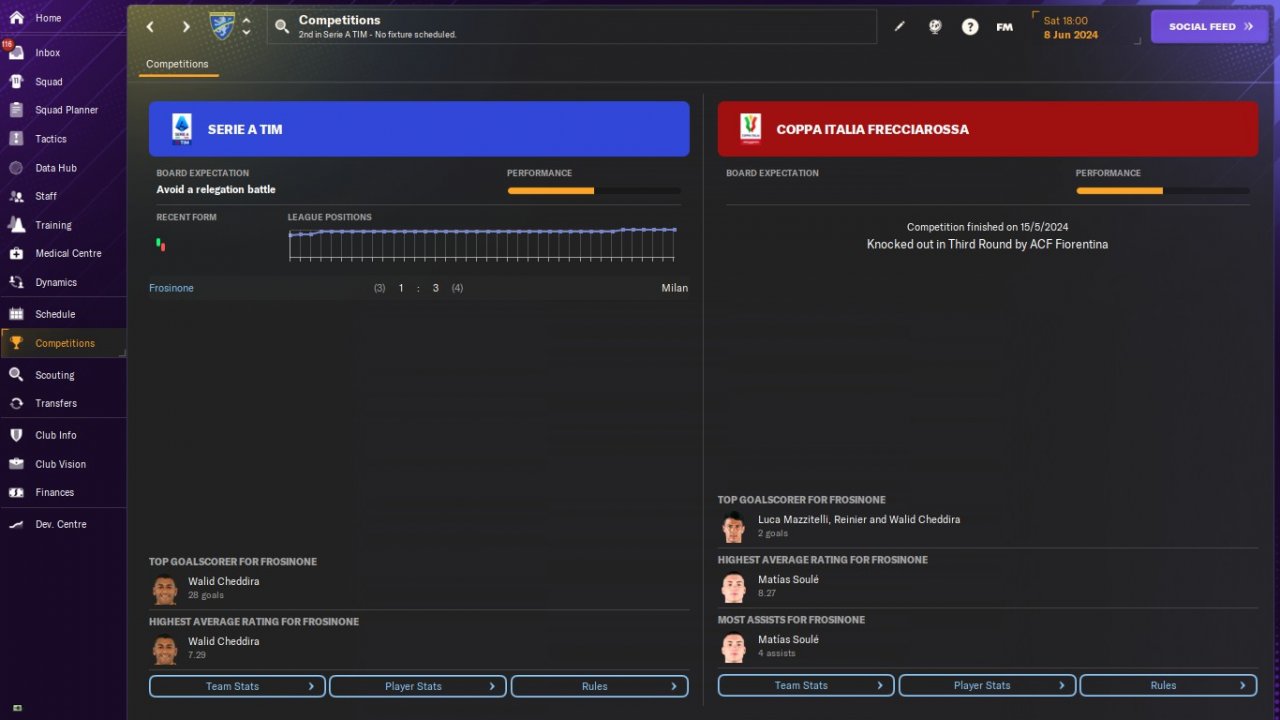Click 'Luca Mazzitelli, Reinier and Walid Cheddira' text
Image resolution: width=1280 pixels, height=720 pixels.
[859, 520]
